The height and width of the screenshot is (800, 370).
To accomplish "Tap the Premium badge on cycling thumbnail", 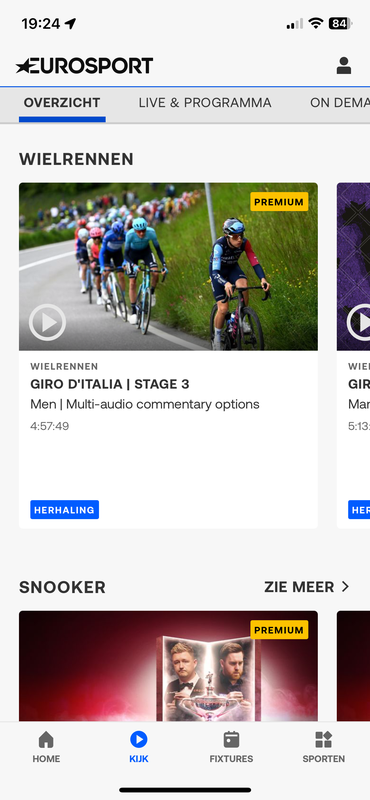I will pos(279,202).
